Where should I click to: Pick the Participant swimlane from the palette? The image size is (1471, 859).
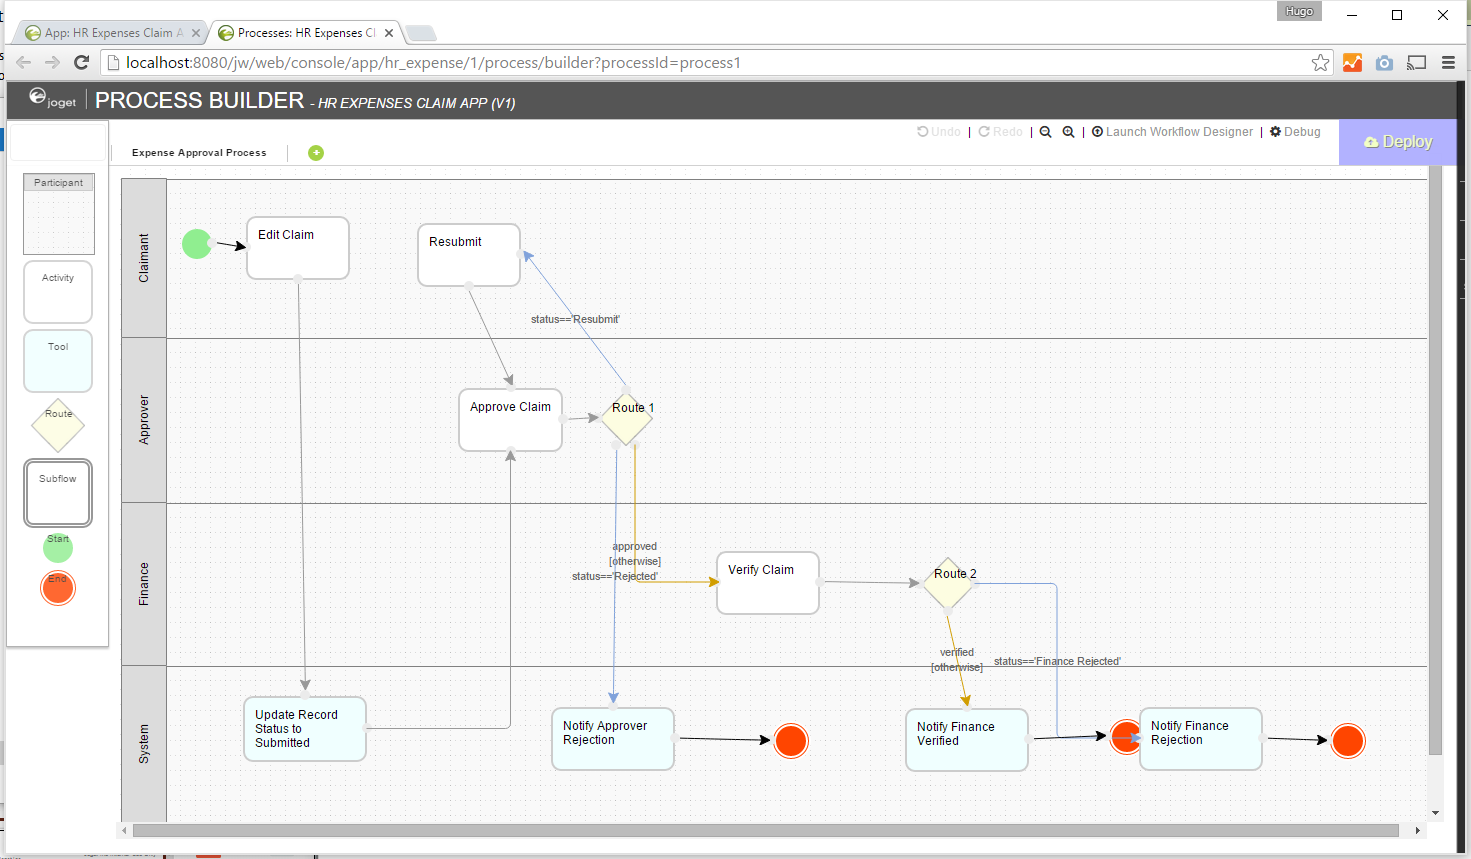pyautogui.click(x=59, y=214)
